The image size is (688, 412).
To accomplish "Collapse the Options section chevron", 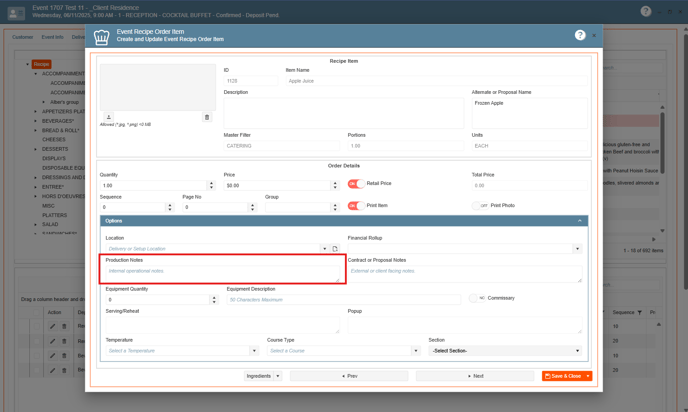I will 580,221.
